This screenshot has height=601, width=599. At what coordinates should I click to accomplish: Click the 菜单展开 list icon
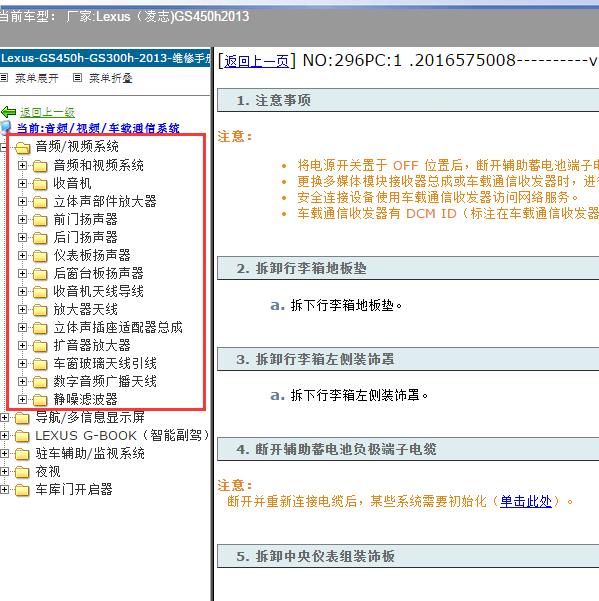pos(4,78)
